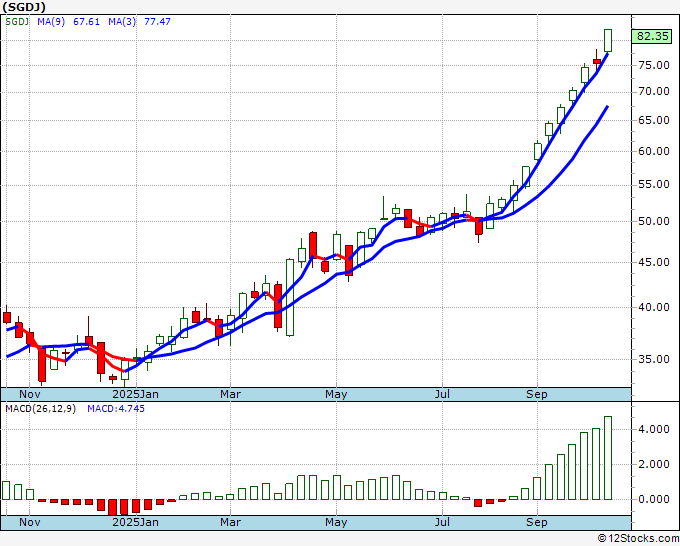Click the ©12Stocks.com attribution link
Image resolution: width=680 pixels, height=546 pixels.
(x=638, y=538)
